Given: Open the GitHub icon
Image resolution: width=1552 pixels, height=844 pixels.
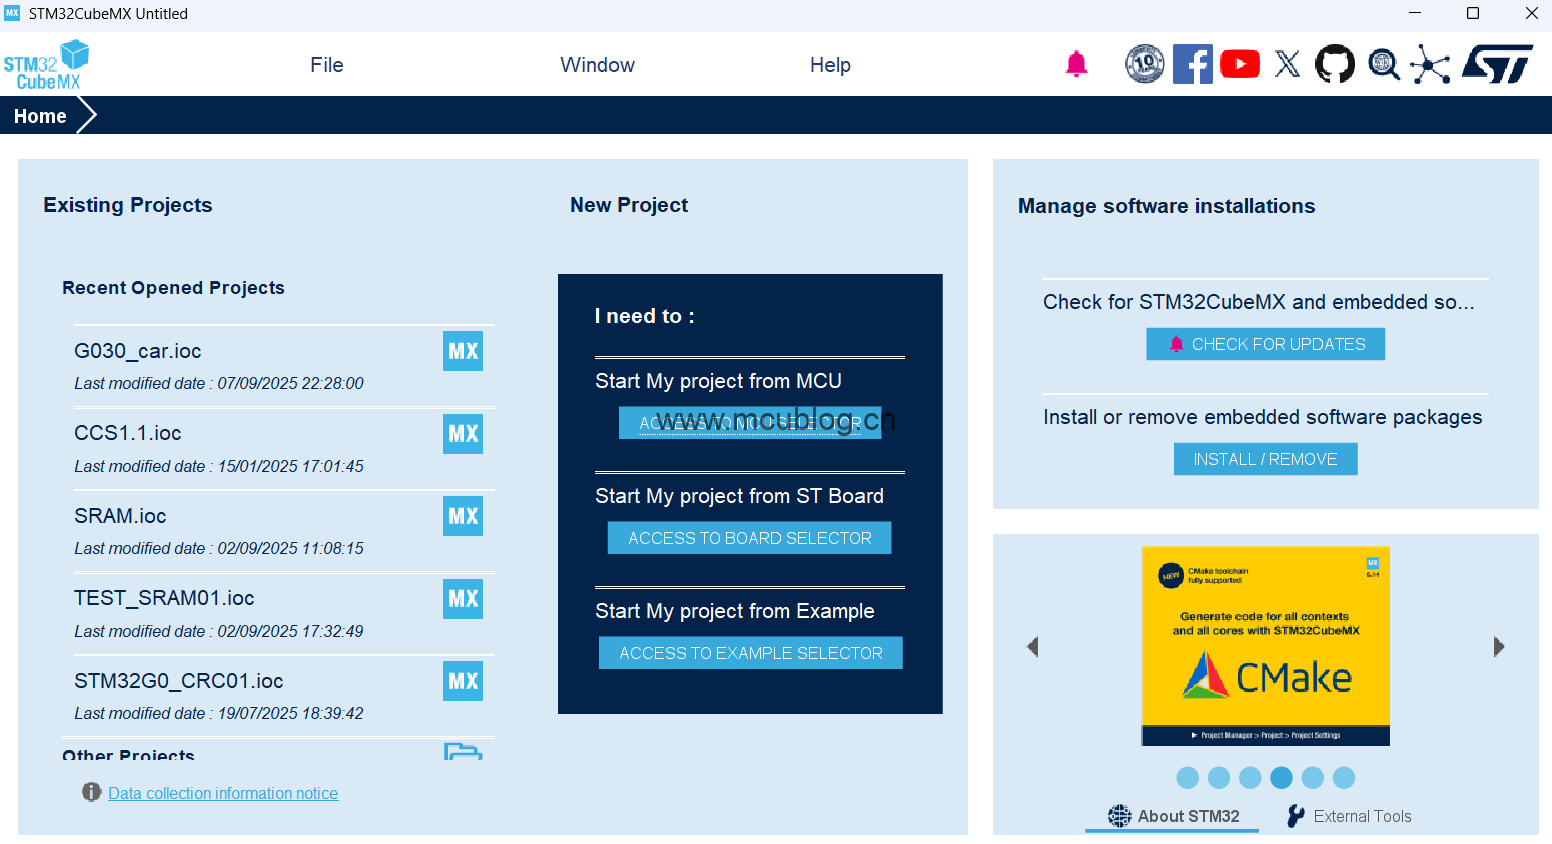Looking at the screenshot, I should tap(1335, 64).
